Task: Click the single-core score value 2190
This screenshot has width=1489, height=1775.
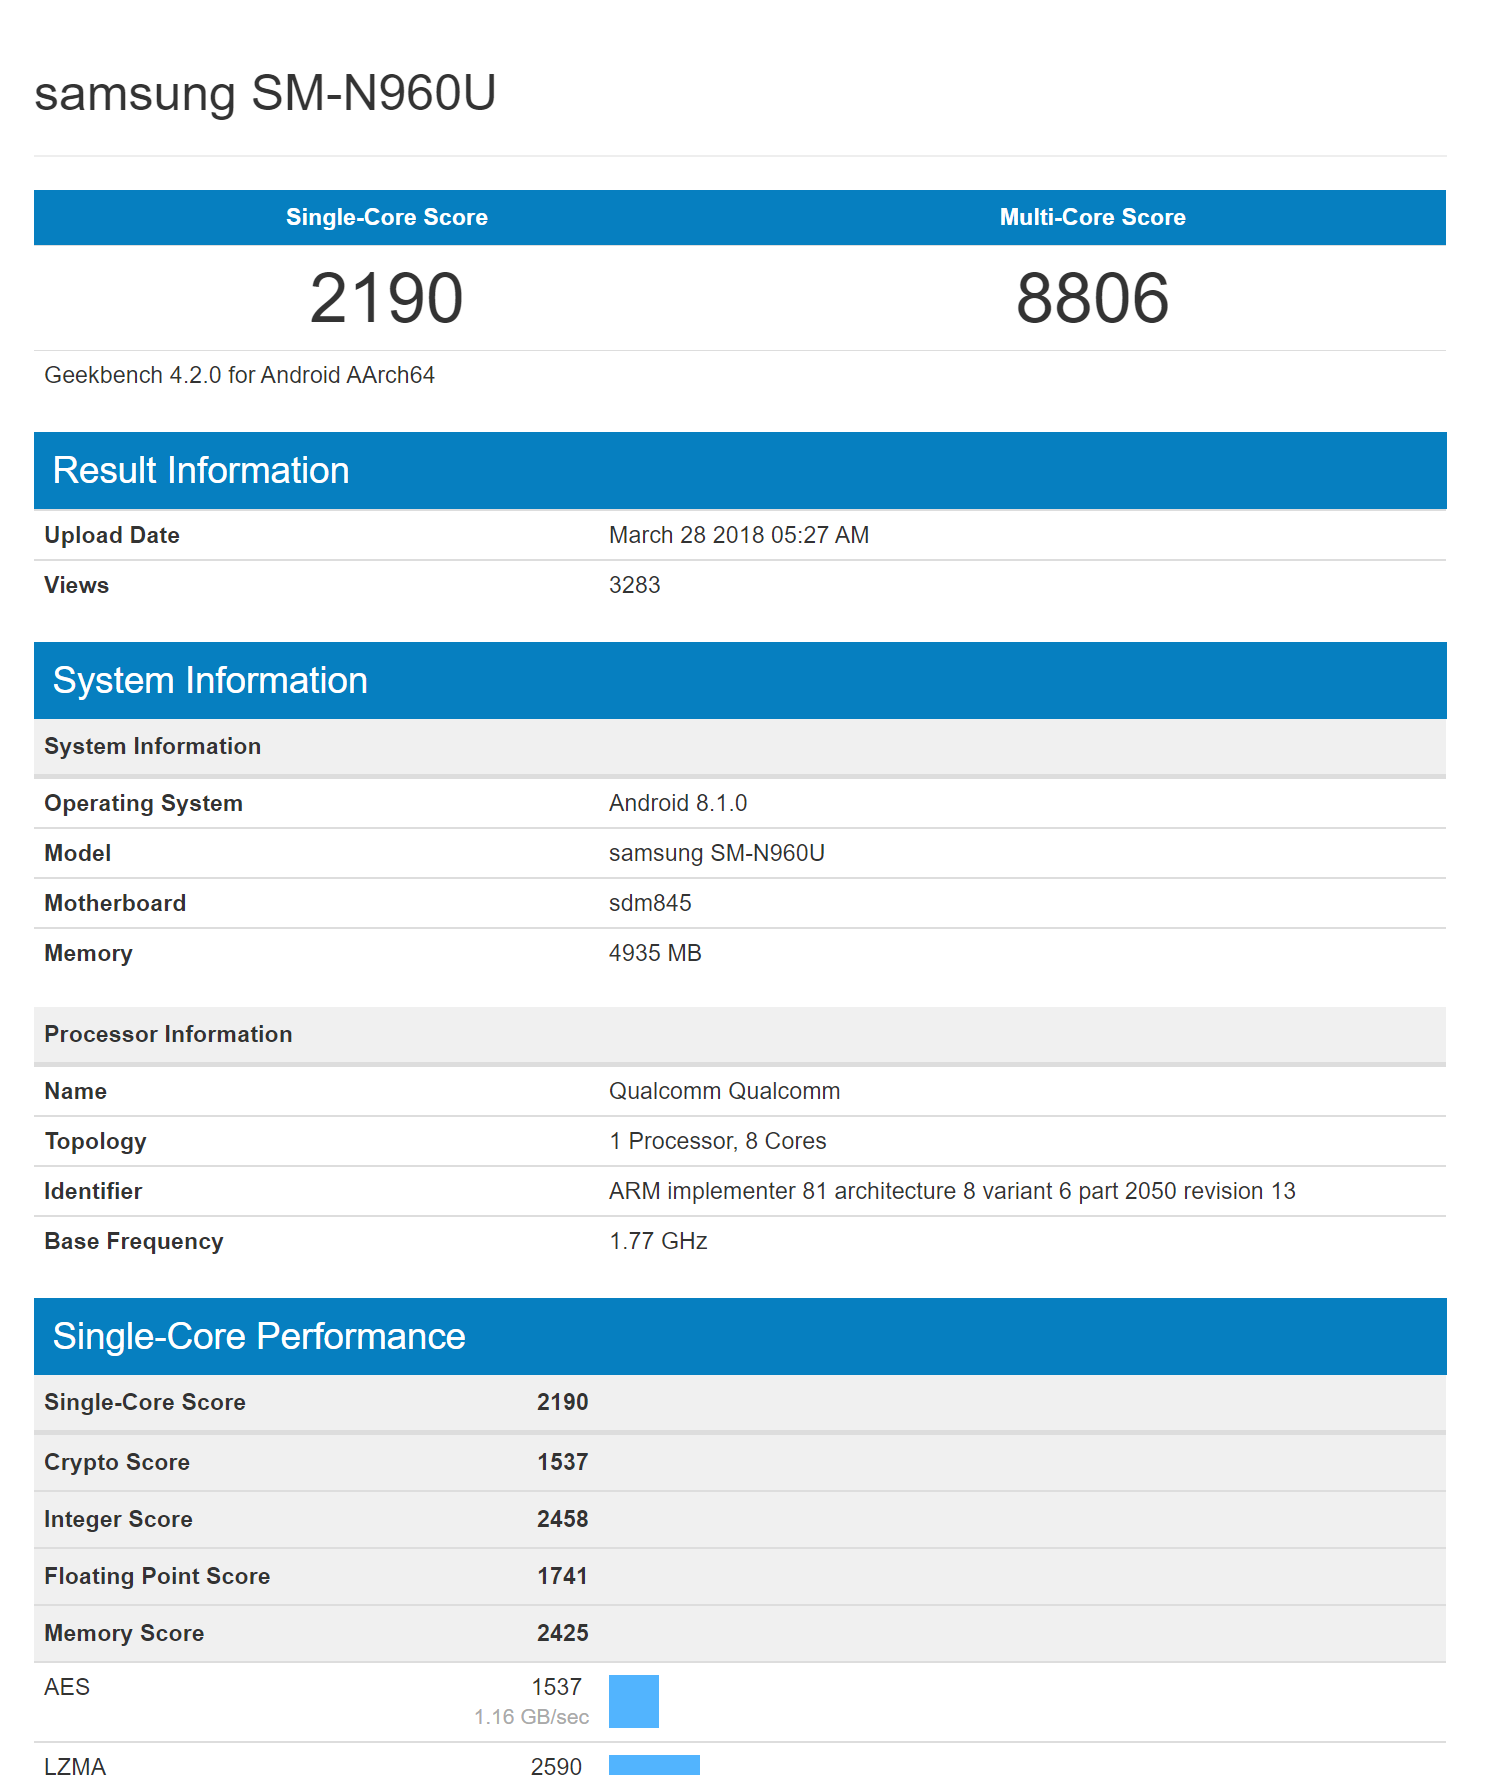Action: tap(387, 298)
